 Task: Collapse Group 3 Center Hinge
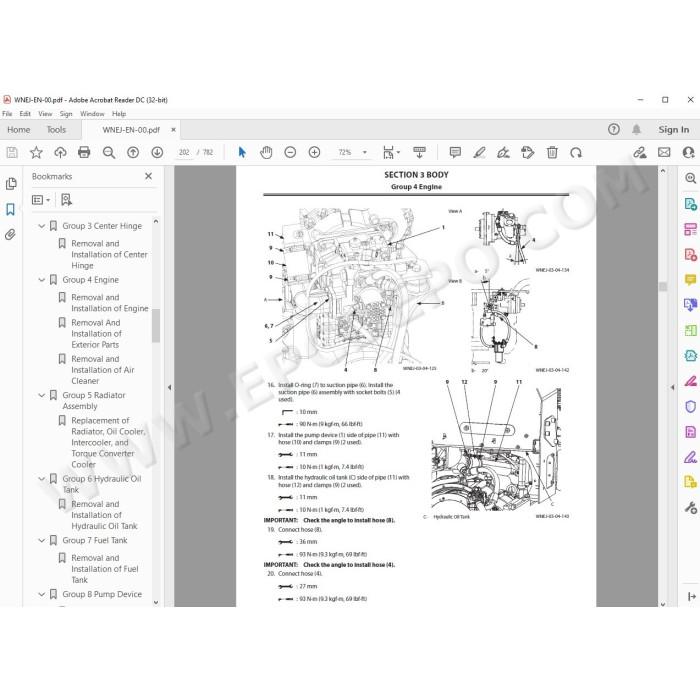pos(42,226)
